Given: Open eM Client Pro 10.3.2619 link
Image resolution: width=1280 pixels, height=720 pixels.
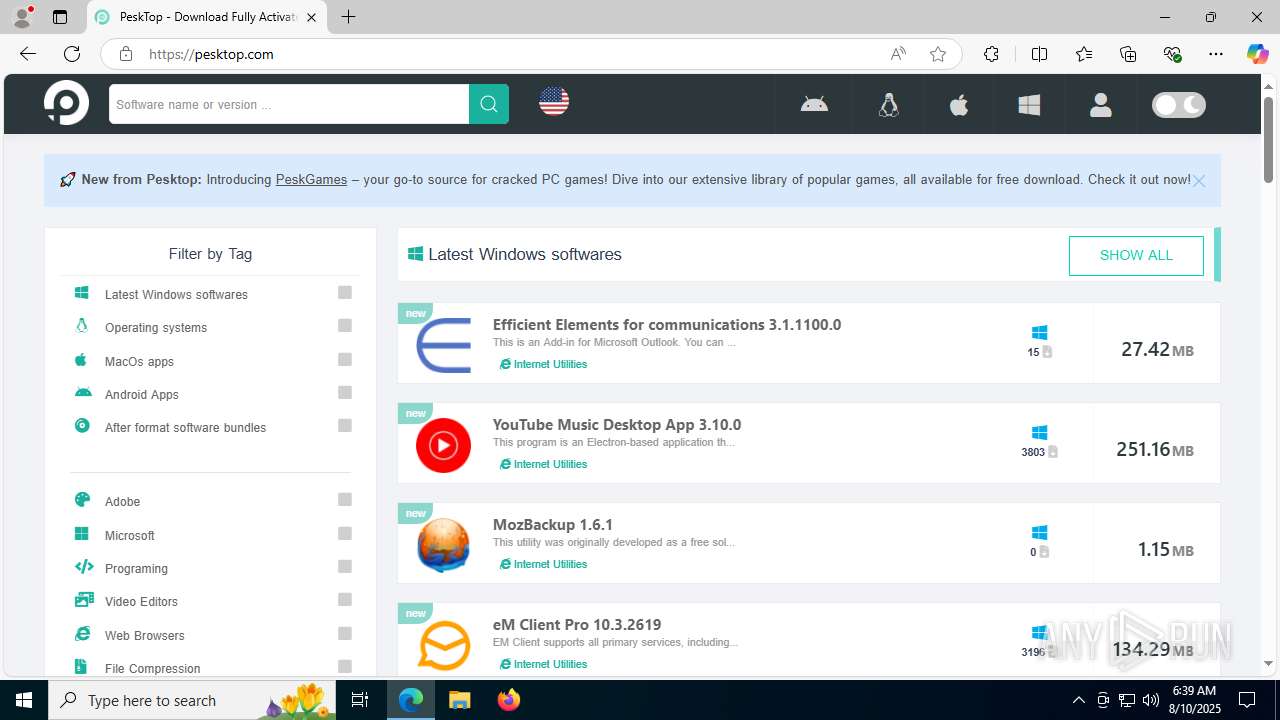Looking at the screenshot, I should [x=577, y=625].
